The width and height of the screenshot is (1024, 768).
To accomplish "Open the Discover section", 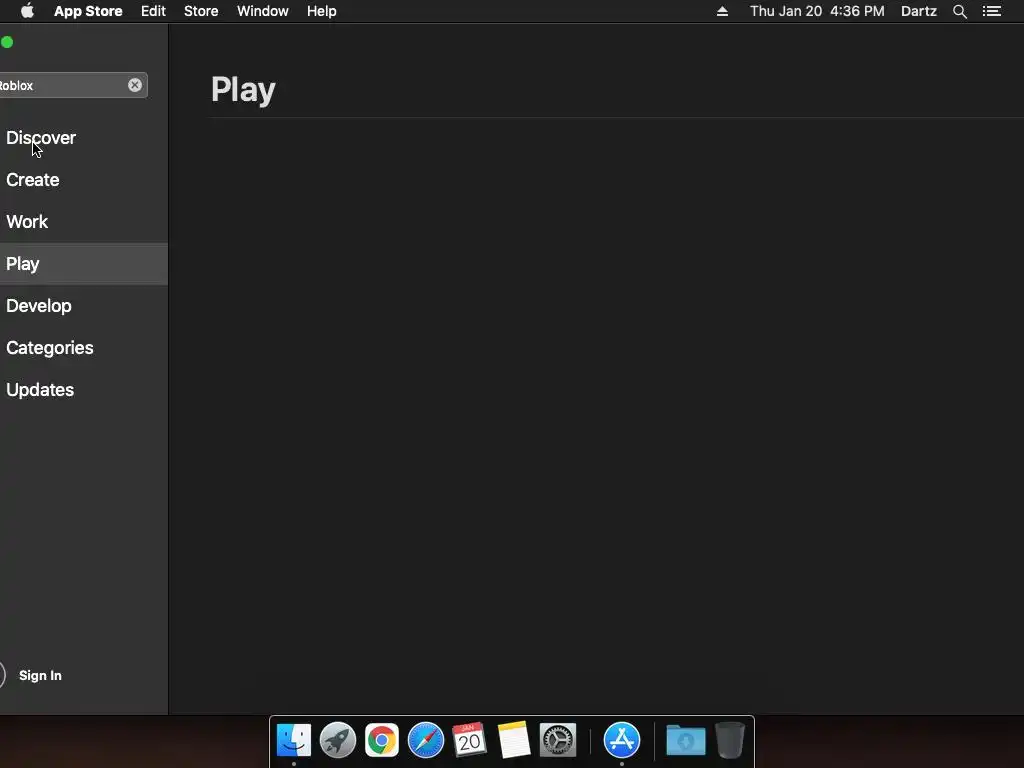I will [41, 138].
